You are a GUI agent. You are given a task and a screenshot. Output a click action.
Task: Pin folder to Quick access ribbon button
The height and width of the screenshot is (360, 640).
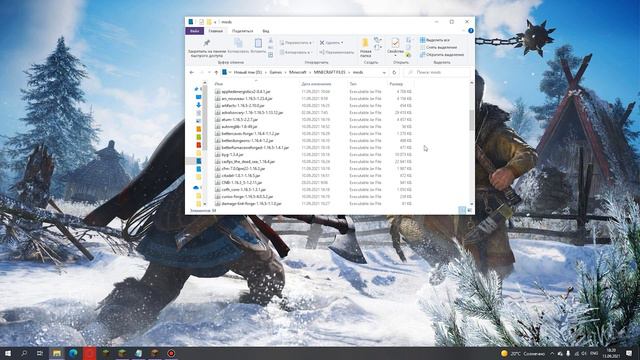coord(207,48)
